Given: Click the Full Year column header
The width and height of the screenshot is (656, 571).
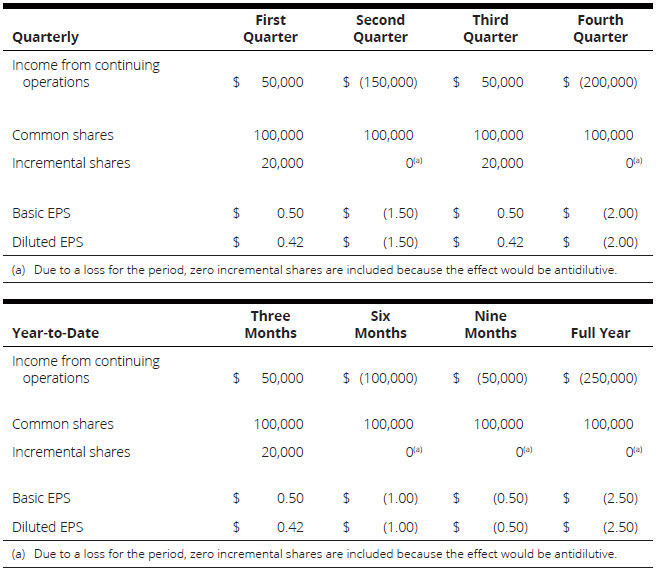Looking at the screenshot, I should (x=600, y=333).
